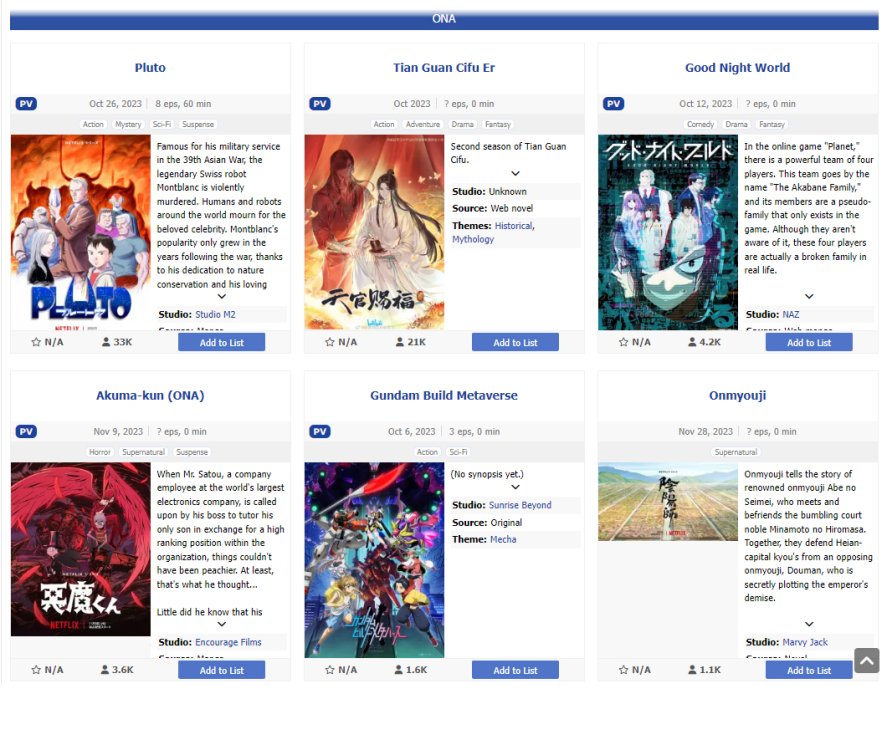Click the members icon showing 1.1K
887x750 pixels.
pyautogui.click(x=692, y=670)
